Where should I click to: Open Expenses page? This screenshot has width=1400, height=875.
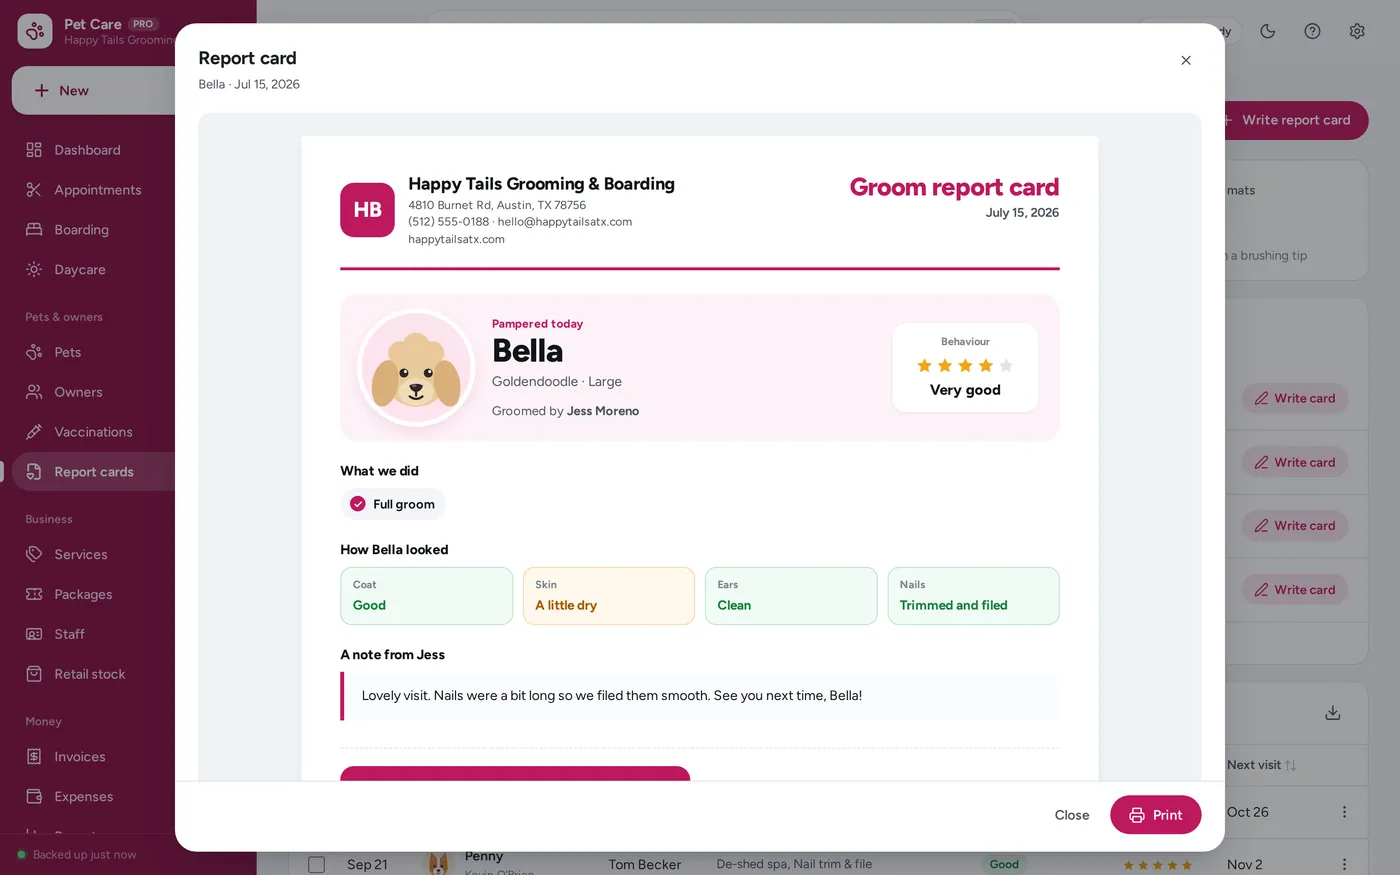pyautogui.click(x=83, y=797)
